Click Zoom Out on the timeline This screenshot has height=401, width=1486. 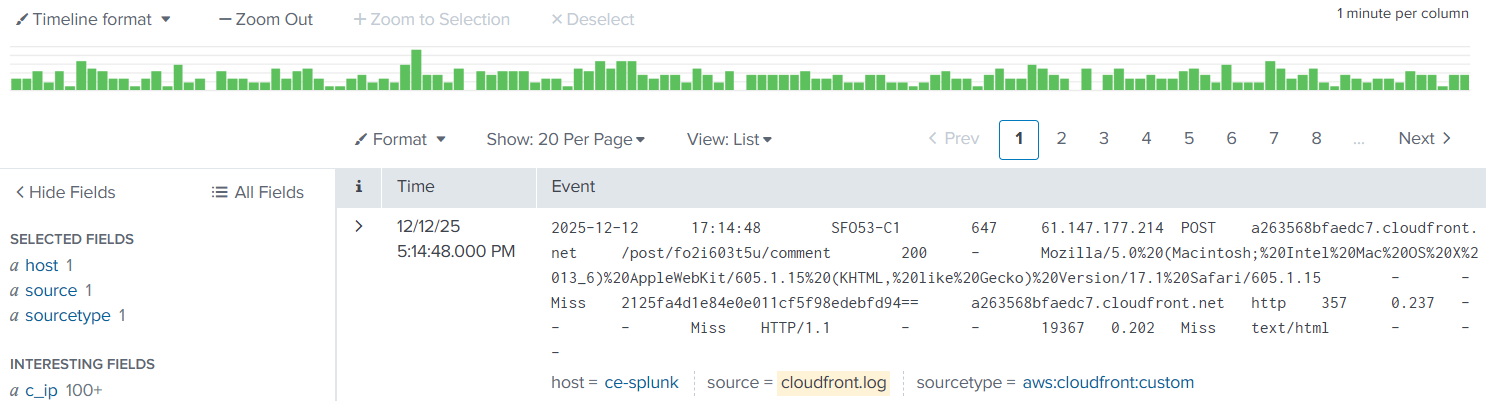[x=265, y=19]
